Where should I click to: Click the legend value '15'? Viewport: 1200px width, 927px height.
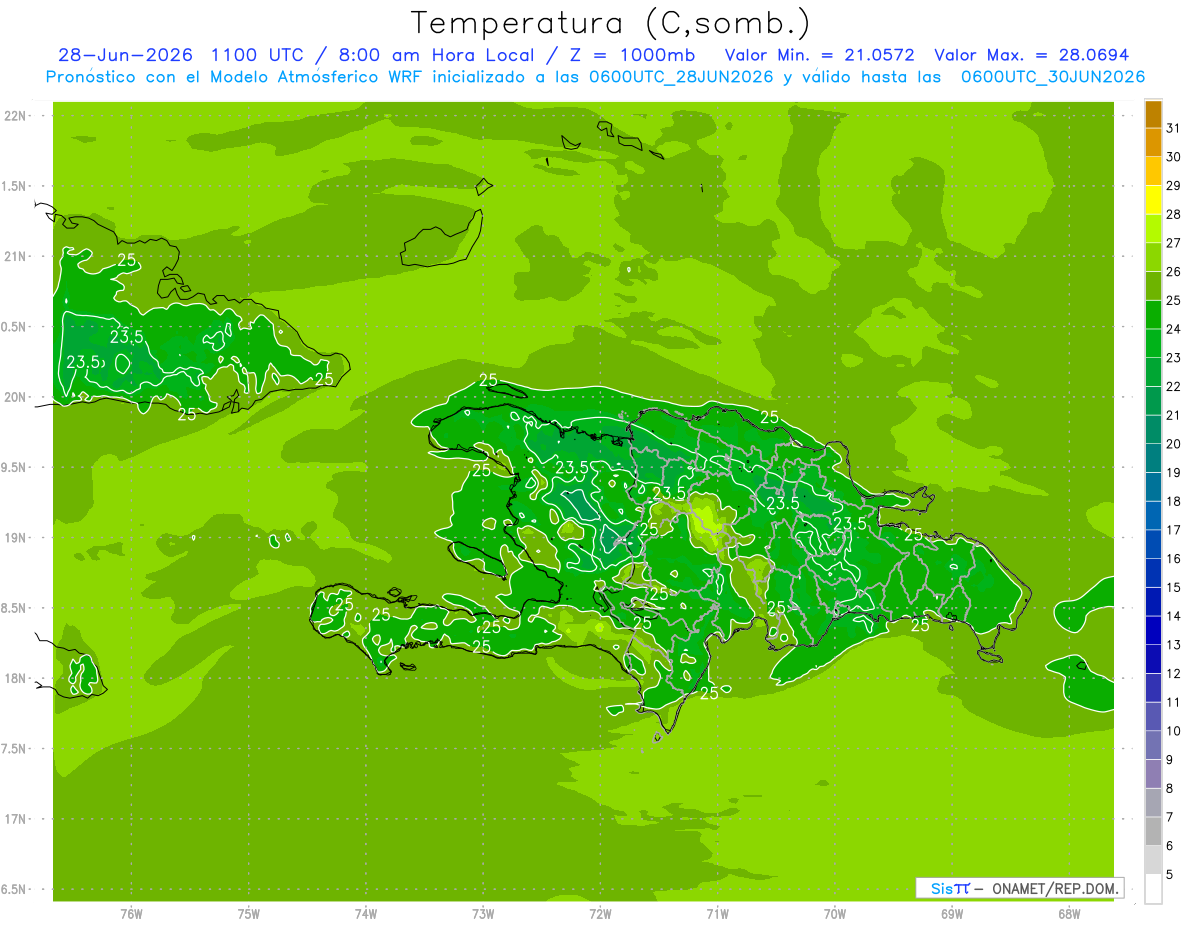pyautogui.click(x=1173, y=587)
